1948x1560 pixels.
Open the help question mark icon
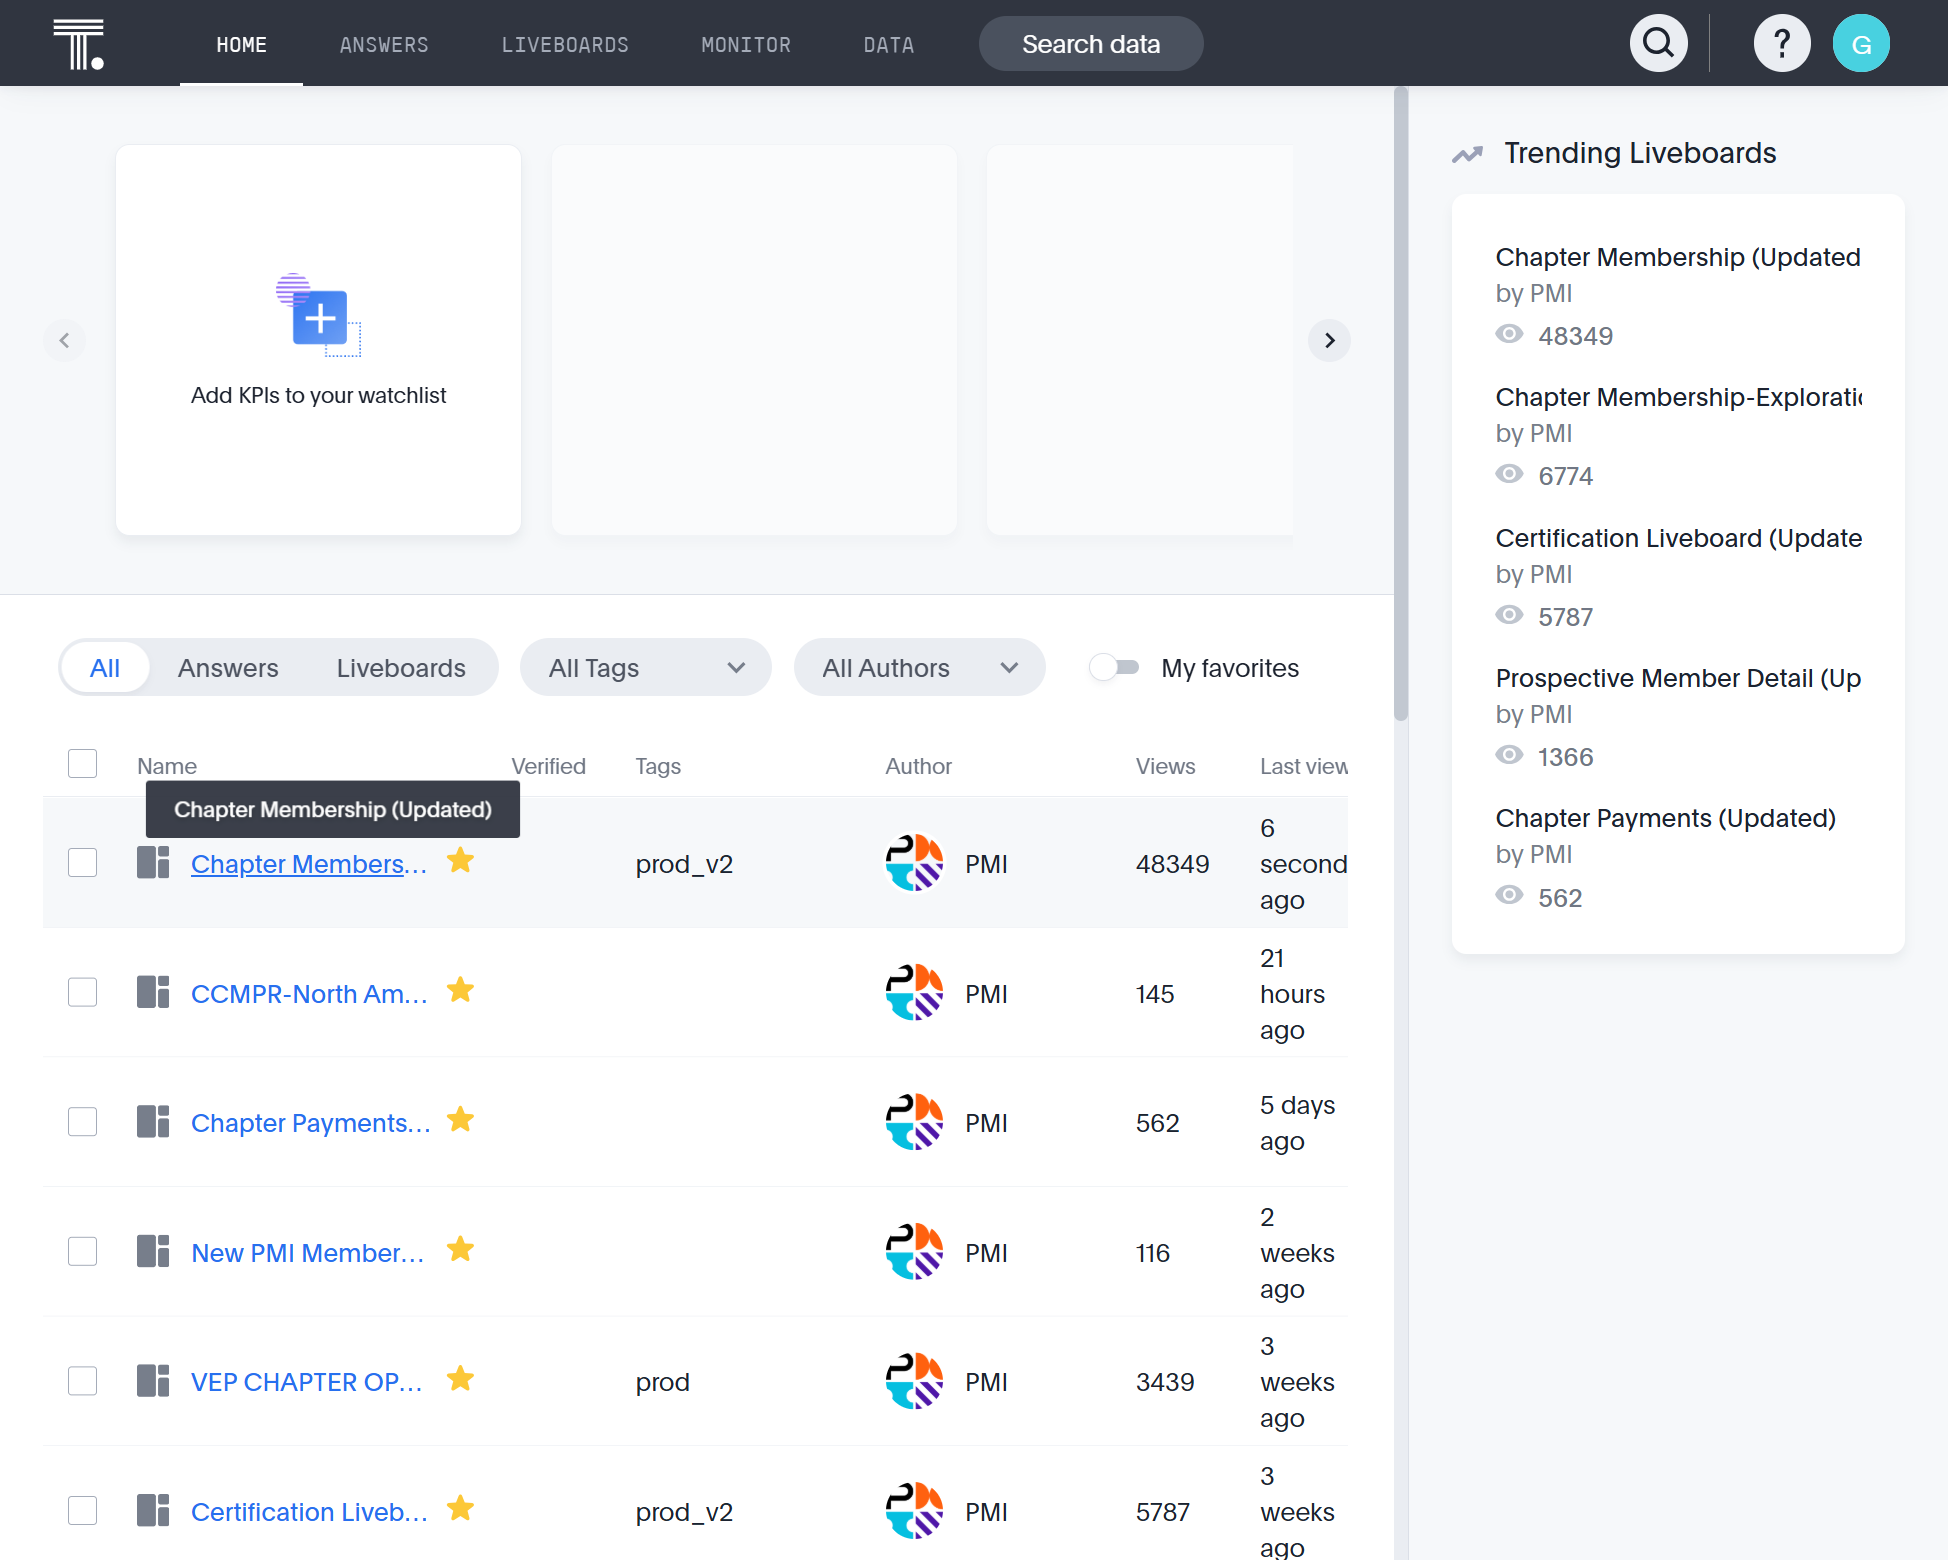point(1782,43)
